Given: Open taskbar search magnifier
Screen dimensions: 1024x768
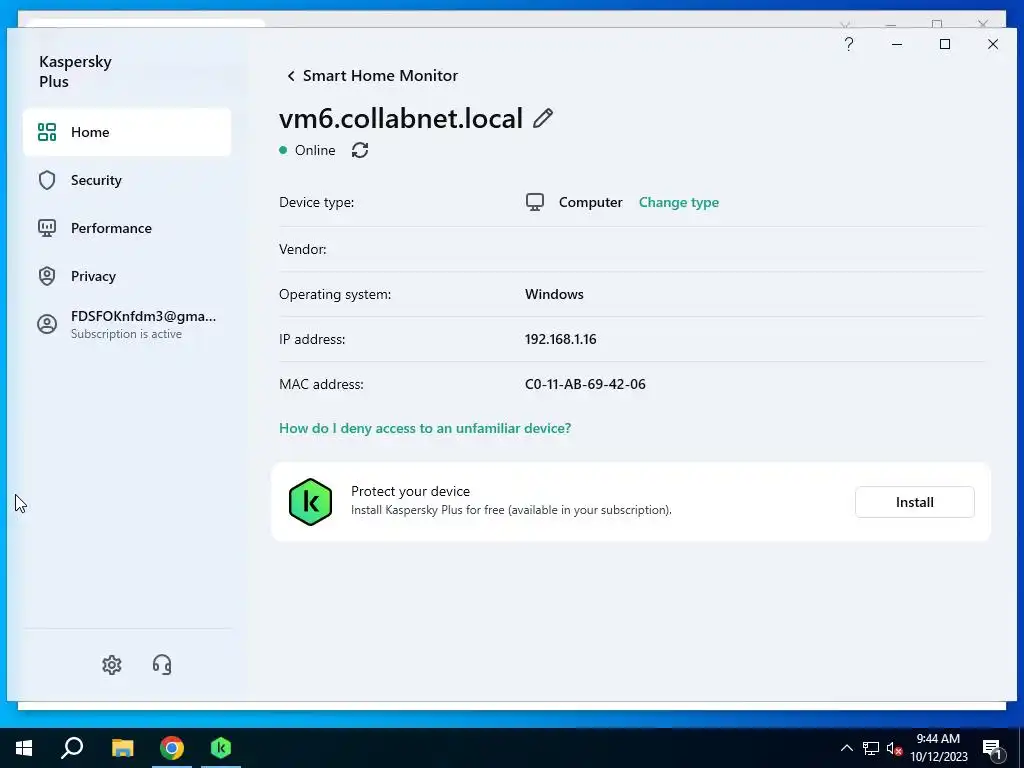Looking at the screenshot, I should (x=72, y=748).
